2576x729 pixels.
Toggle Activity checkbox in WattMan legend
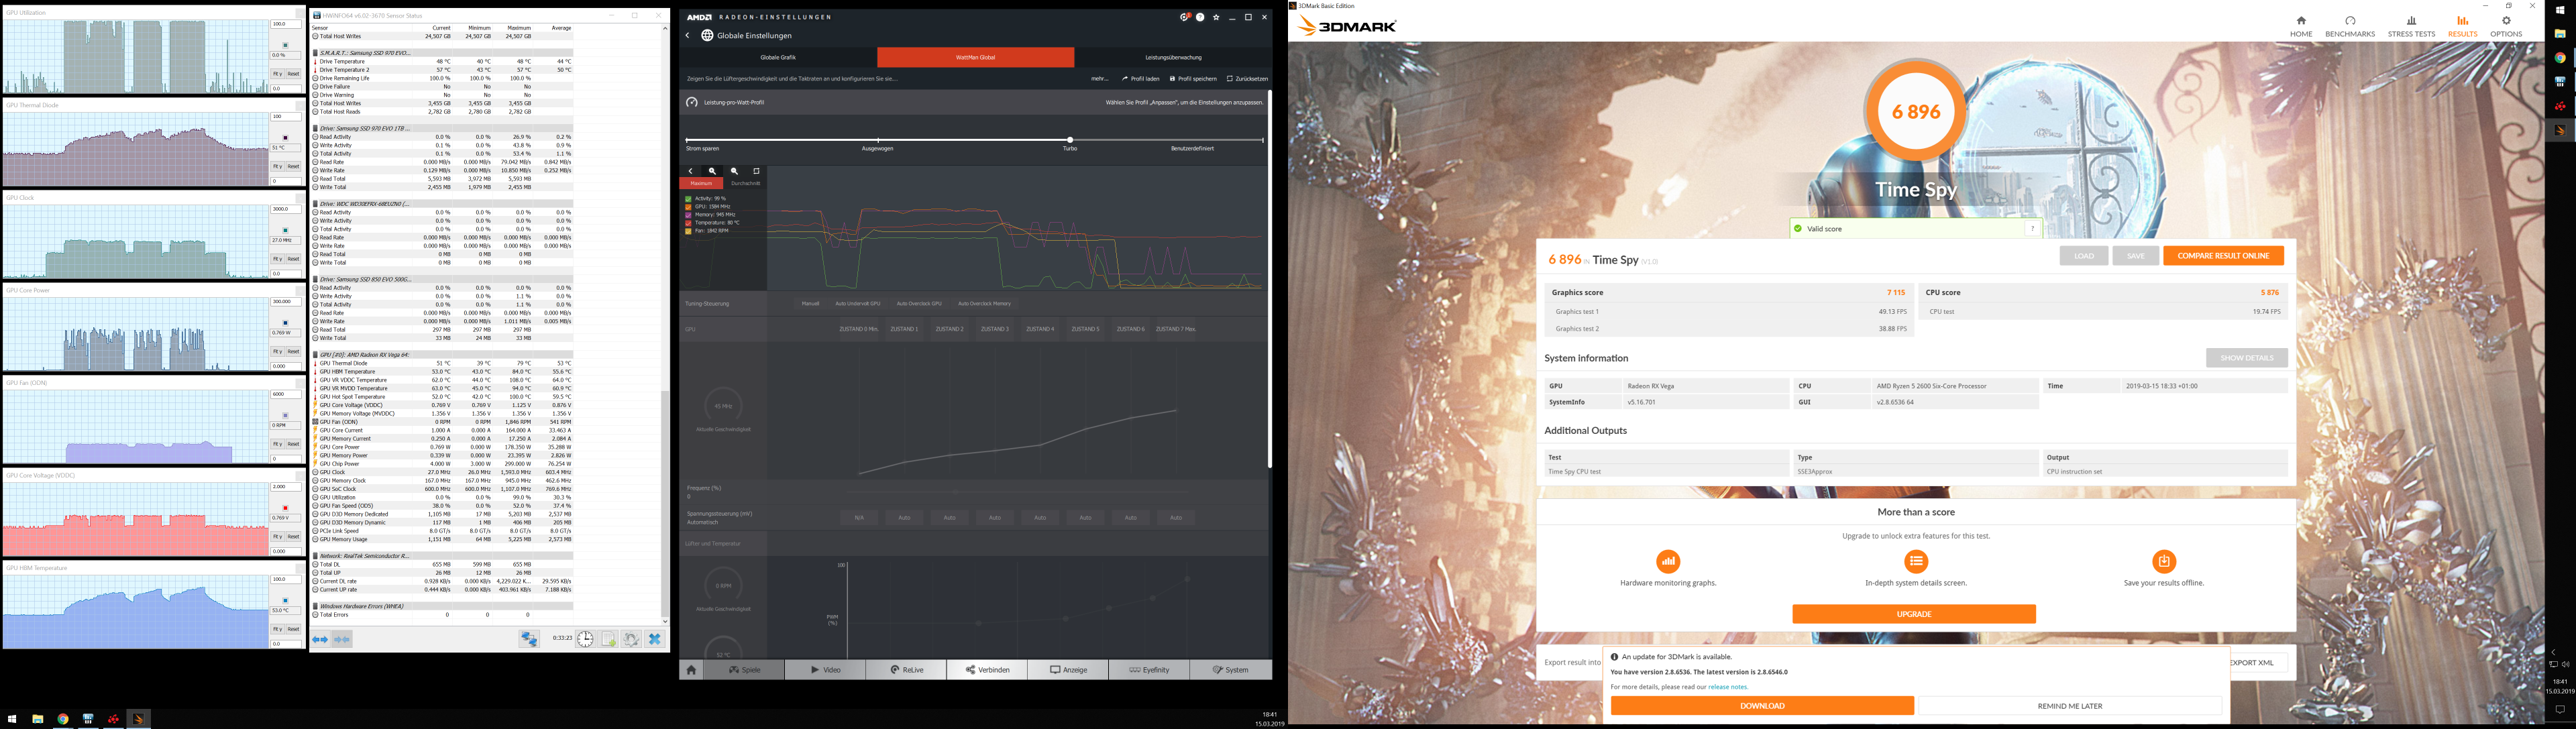coord(688,198)
